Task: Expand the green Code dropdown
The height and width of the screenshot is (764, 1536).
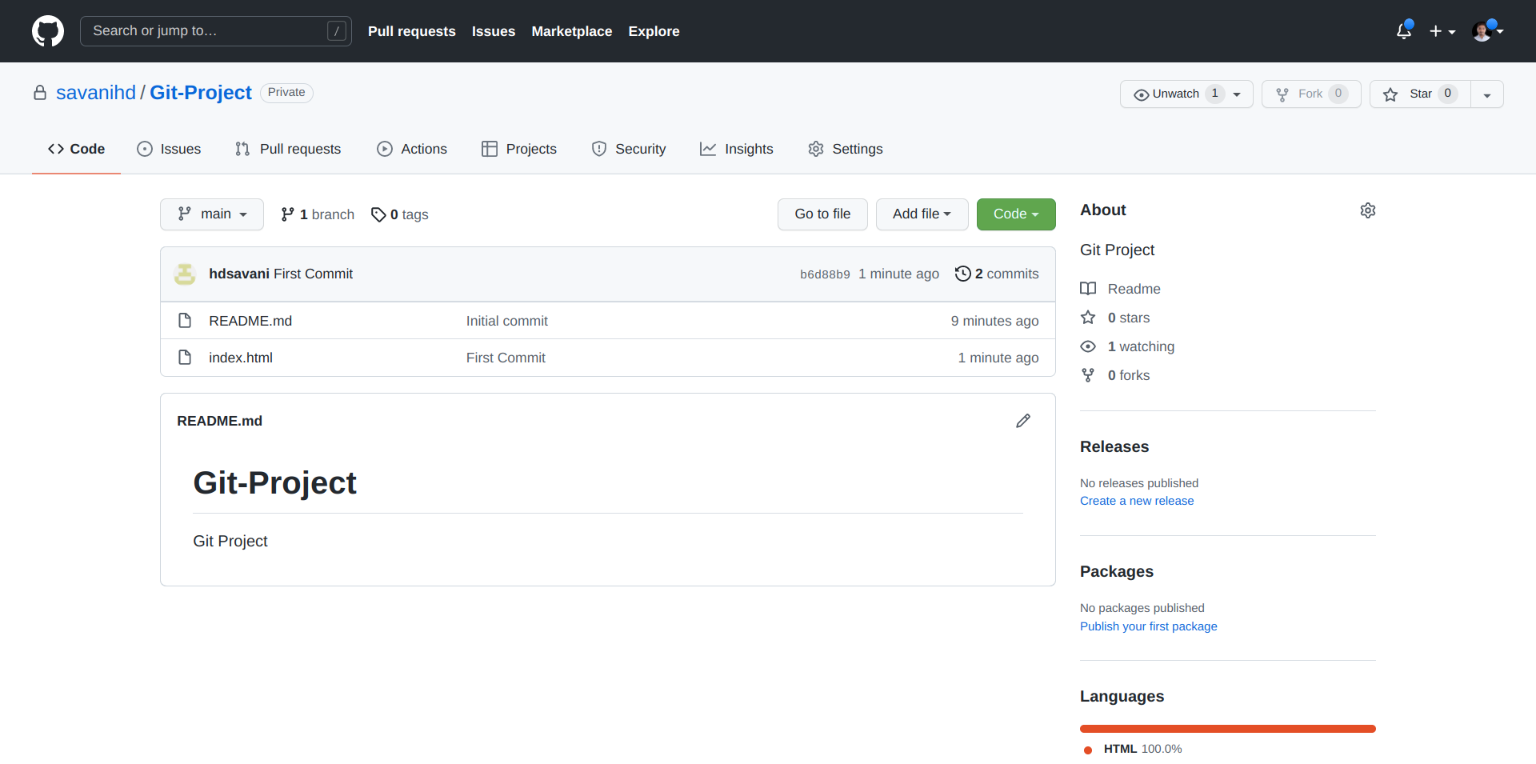Action: [1015, 214]
